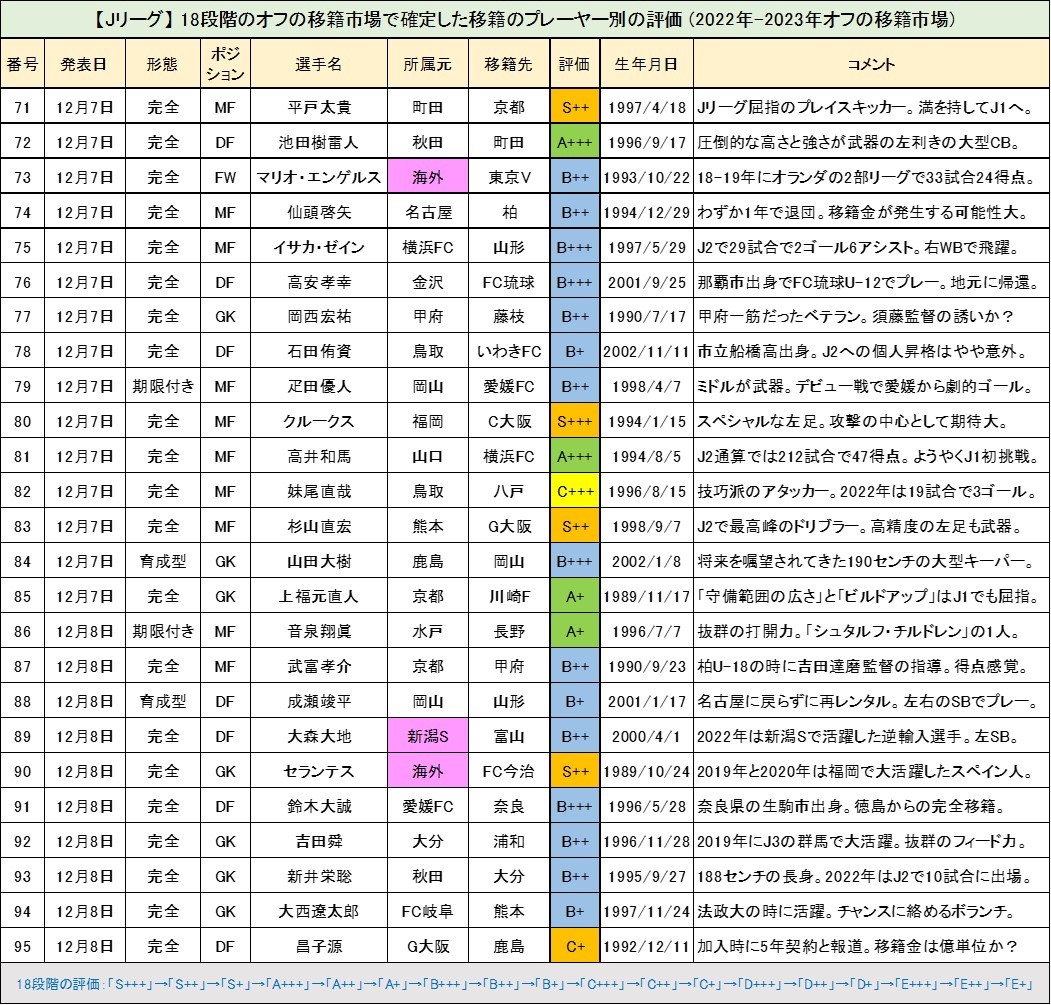Select player name 平戸太貴

(319, 108)
